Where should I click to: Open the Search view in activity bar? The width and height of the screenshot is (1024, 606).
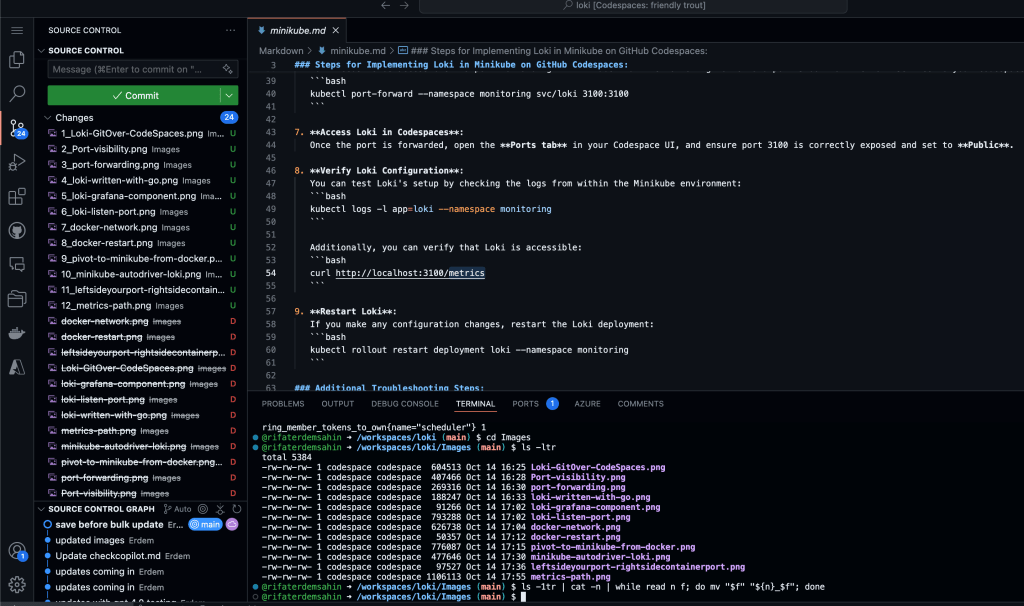[x=17, y=93]
